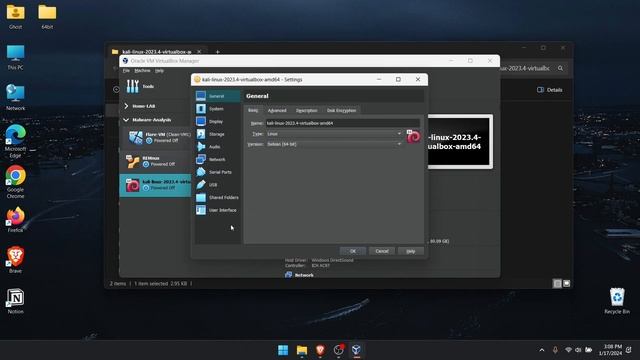Viewport: 640px width, 360px height.
Task: Open Ghost folder on desktop
Action: [16, 16]
